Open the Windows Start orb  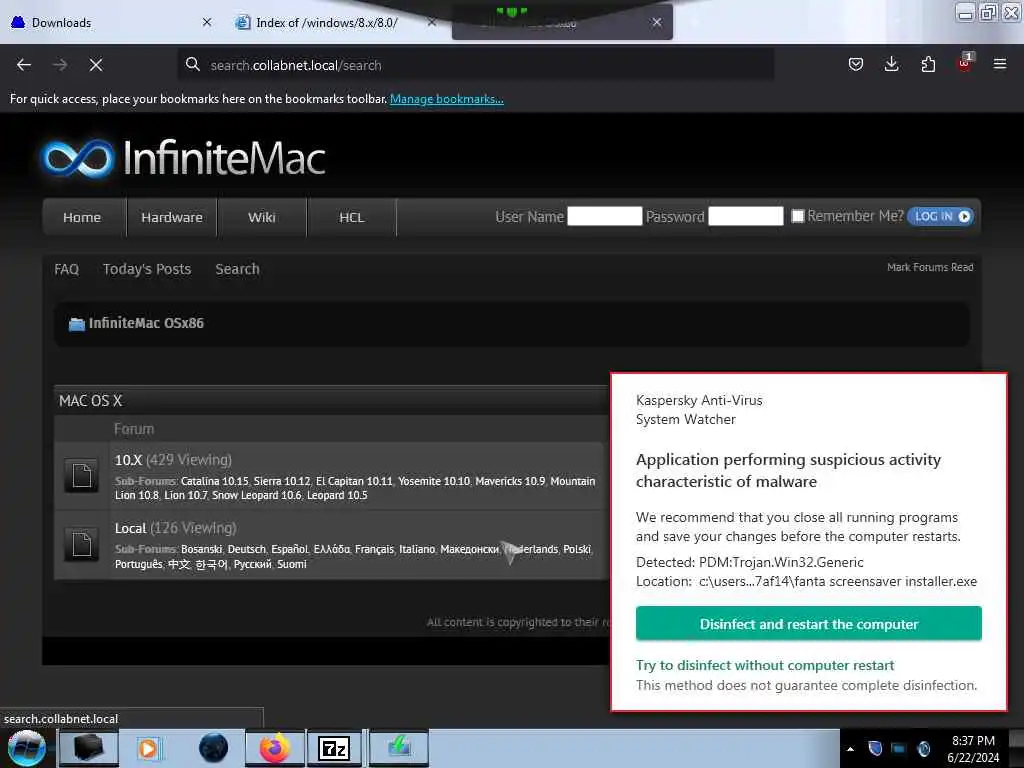[x=26, y=748]
